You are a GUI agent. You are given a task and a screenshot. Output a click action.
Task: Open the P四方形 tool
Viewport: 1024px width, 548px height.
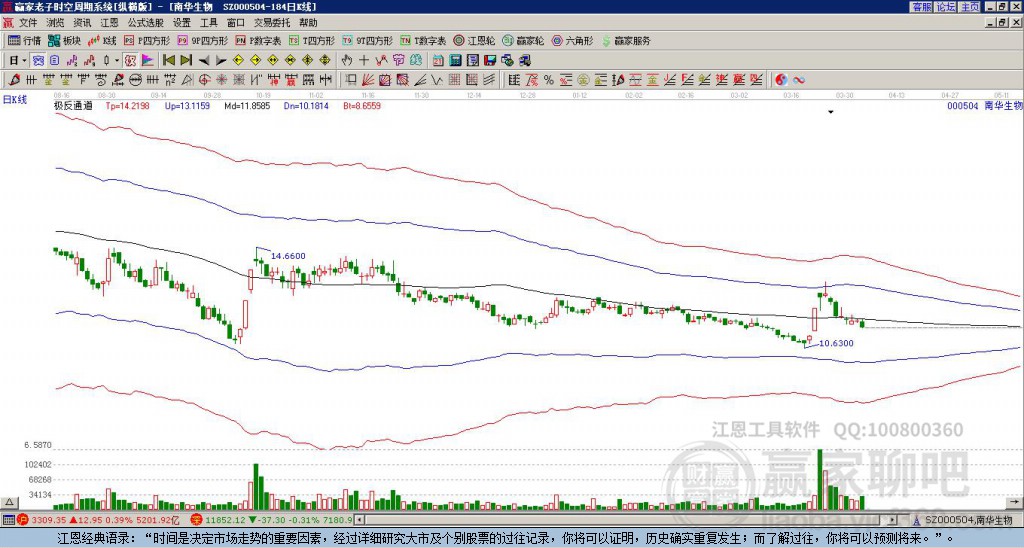pyautogui.click(x=147, y=40)
